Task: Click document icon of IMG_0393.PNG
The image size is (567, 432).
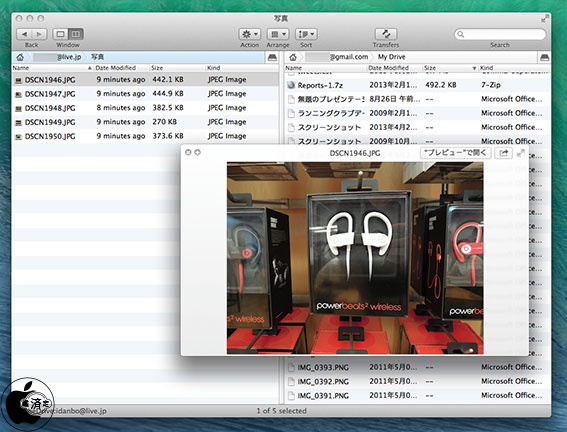Action: tap(291, 367)
